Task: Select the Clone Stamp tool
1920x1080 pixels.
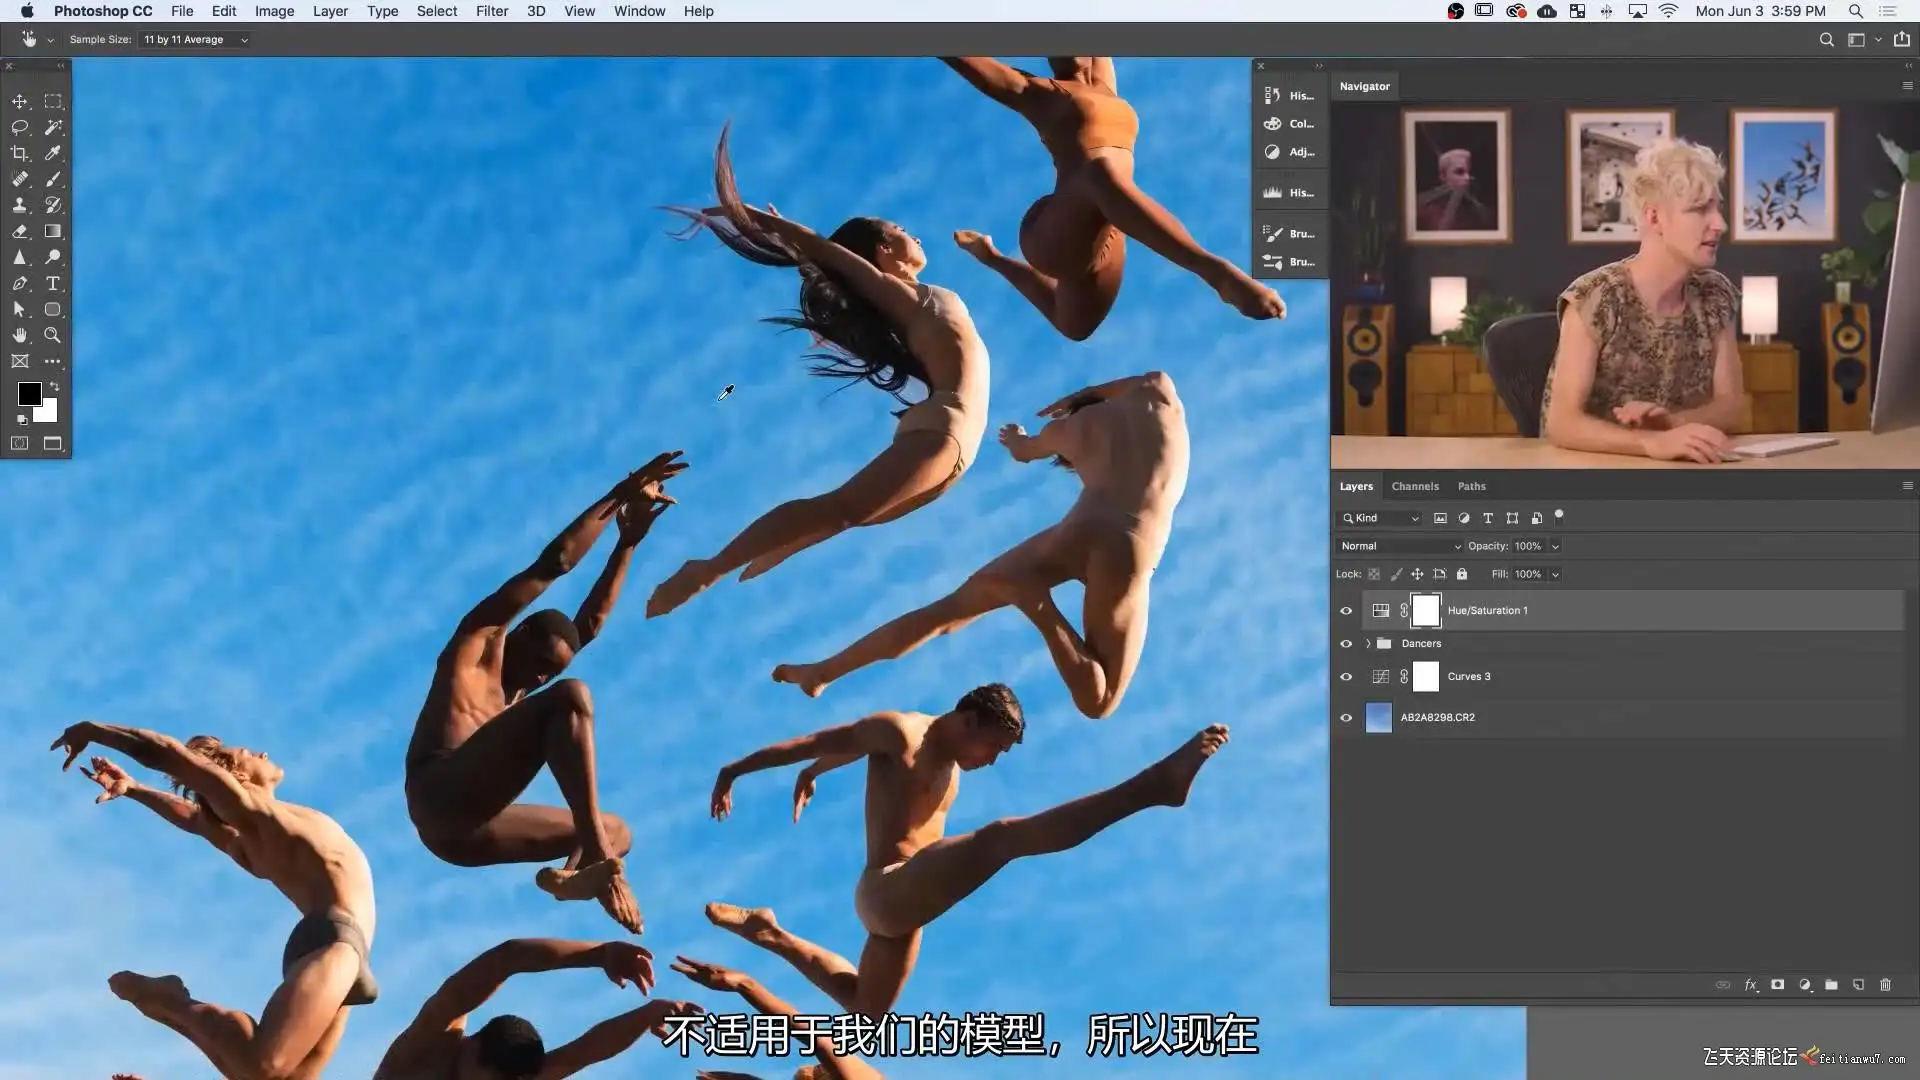Action: tap(19, 205)
